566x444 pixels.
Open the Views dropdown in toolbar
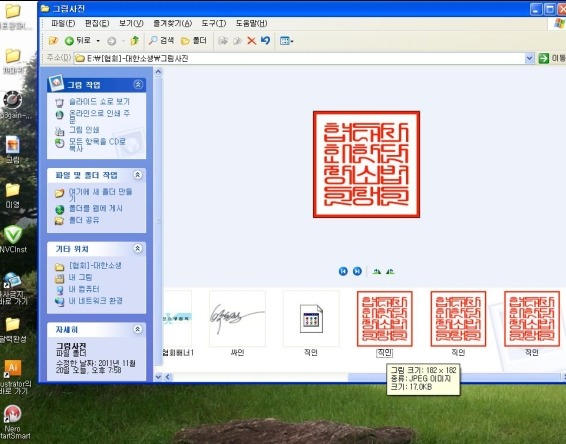coord(287,41)
